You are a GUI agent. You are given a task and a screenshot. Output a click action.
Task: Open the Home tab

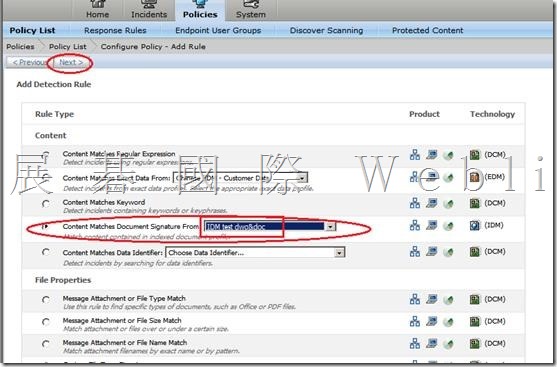[x=97, y=10]
